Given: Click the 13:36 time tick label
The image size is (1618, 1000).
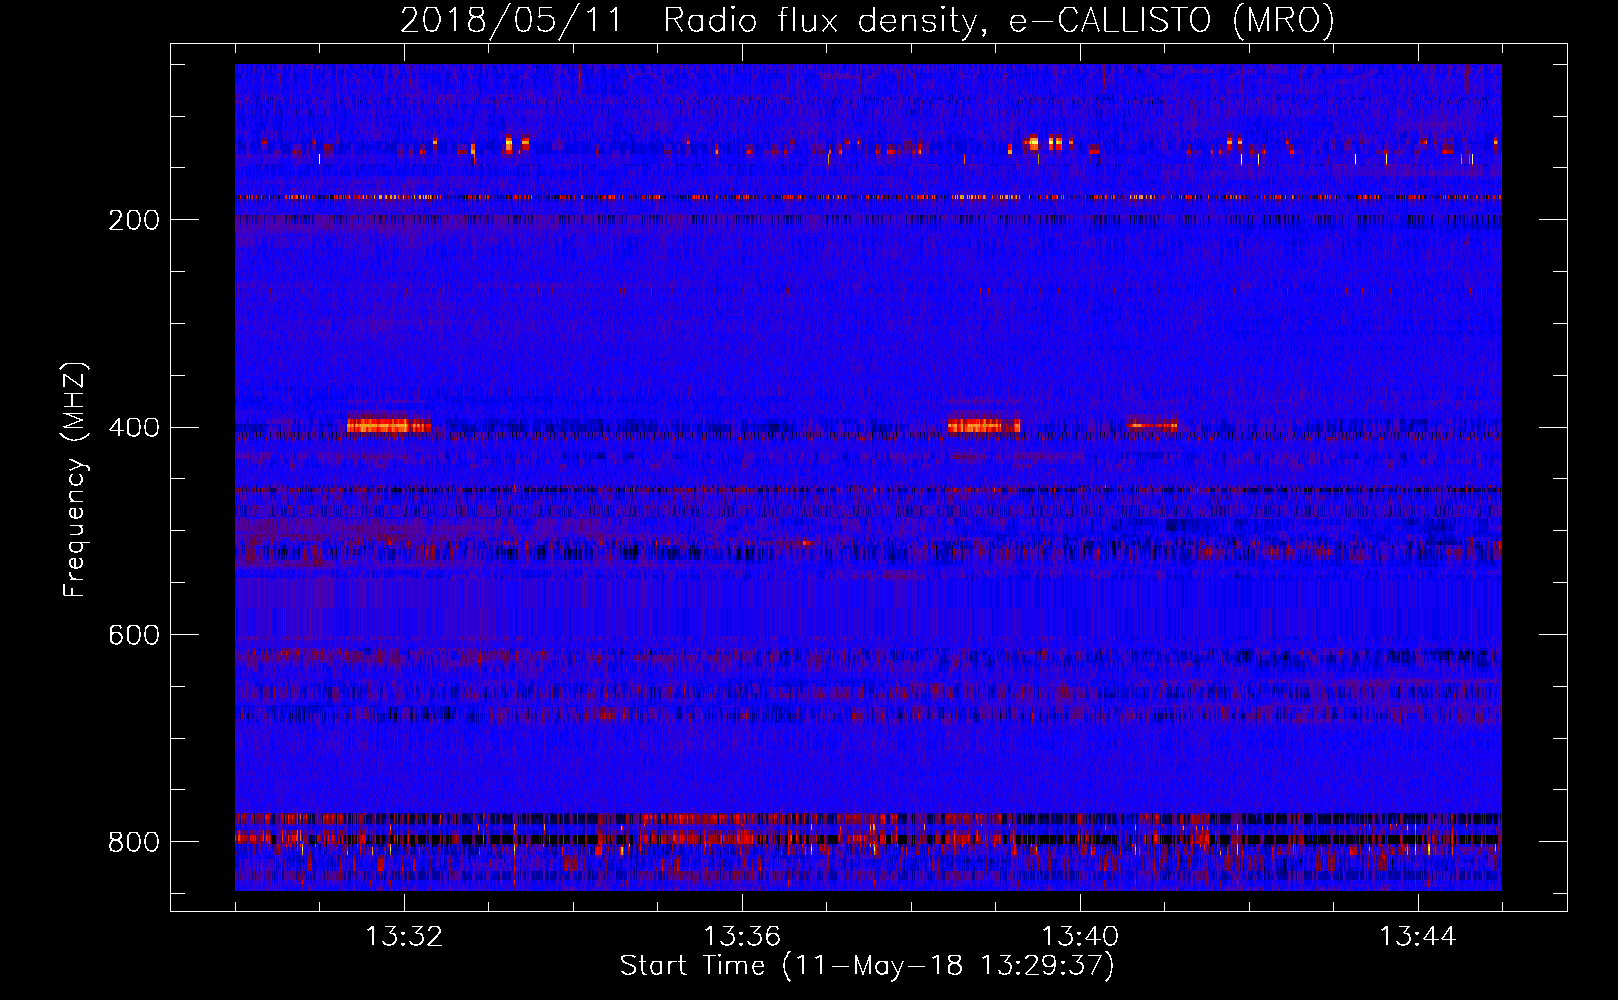Looking at the screenshot, I should click(x=742, y=937).
